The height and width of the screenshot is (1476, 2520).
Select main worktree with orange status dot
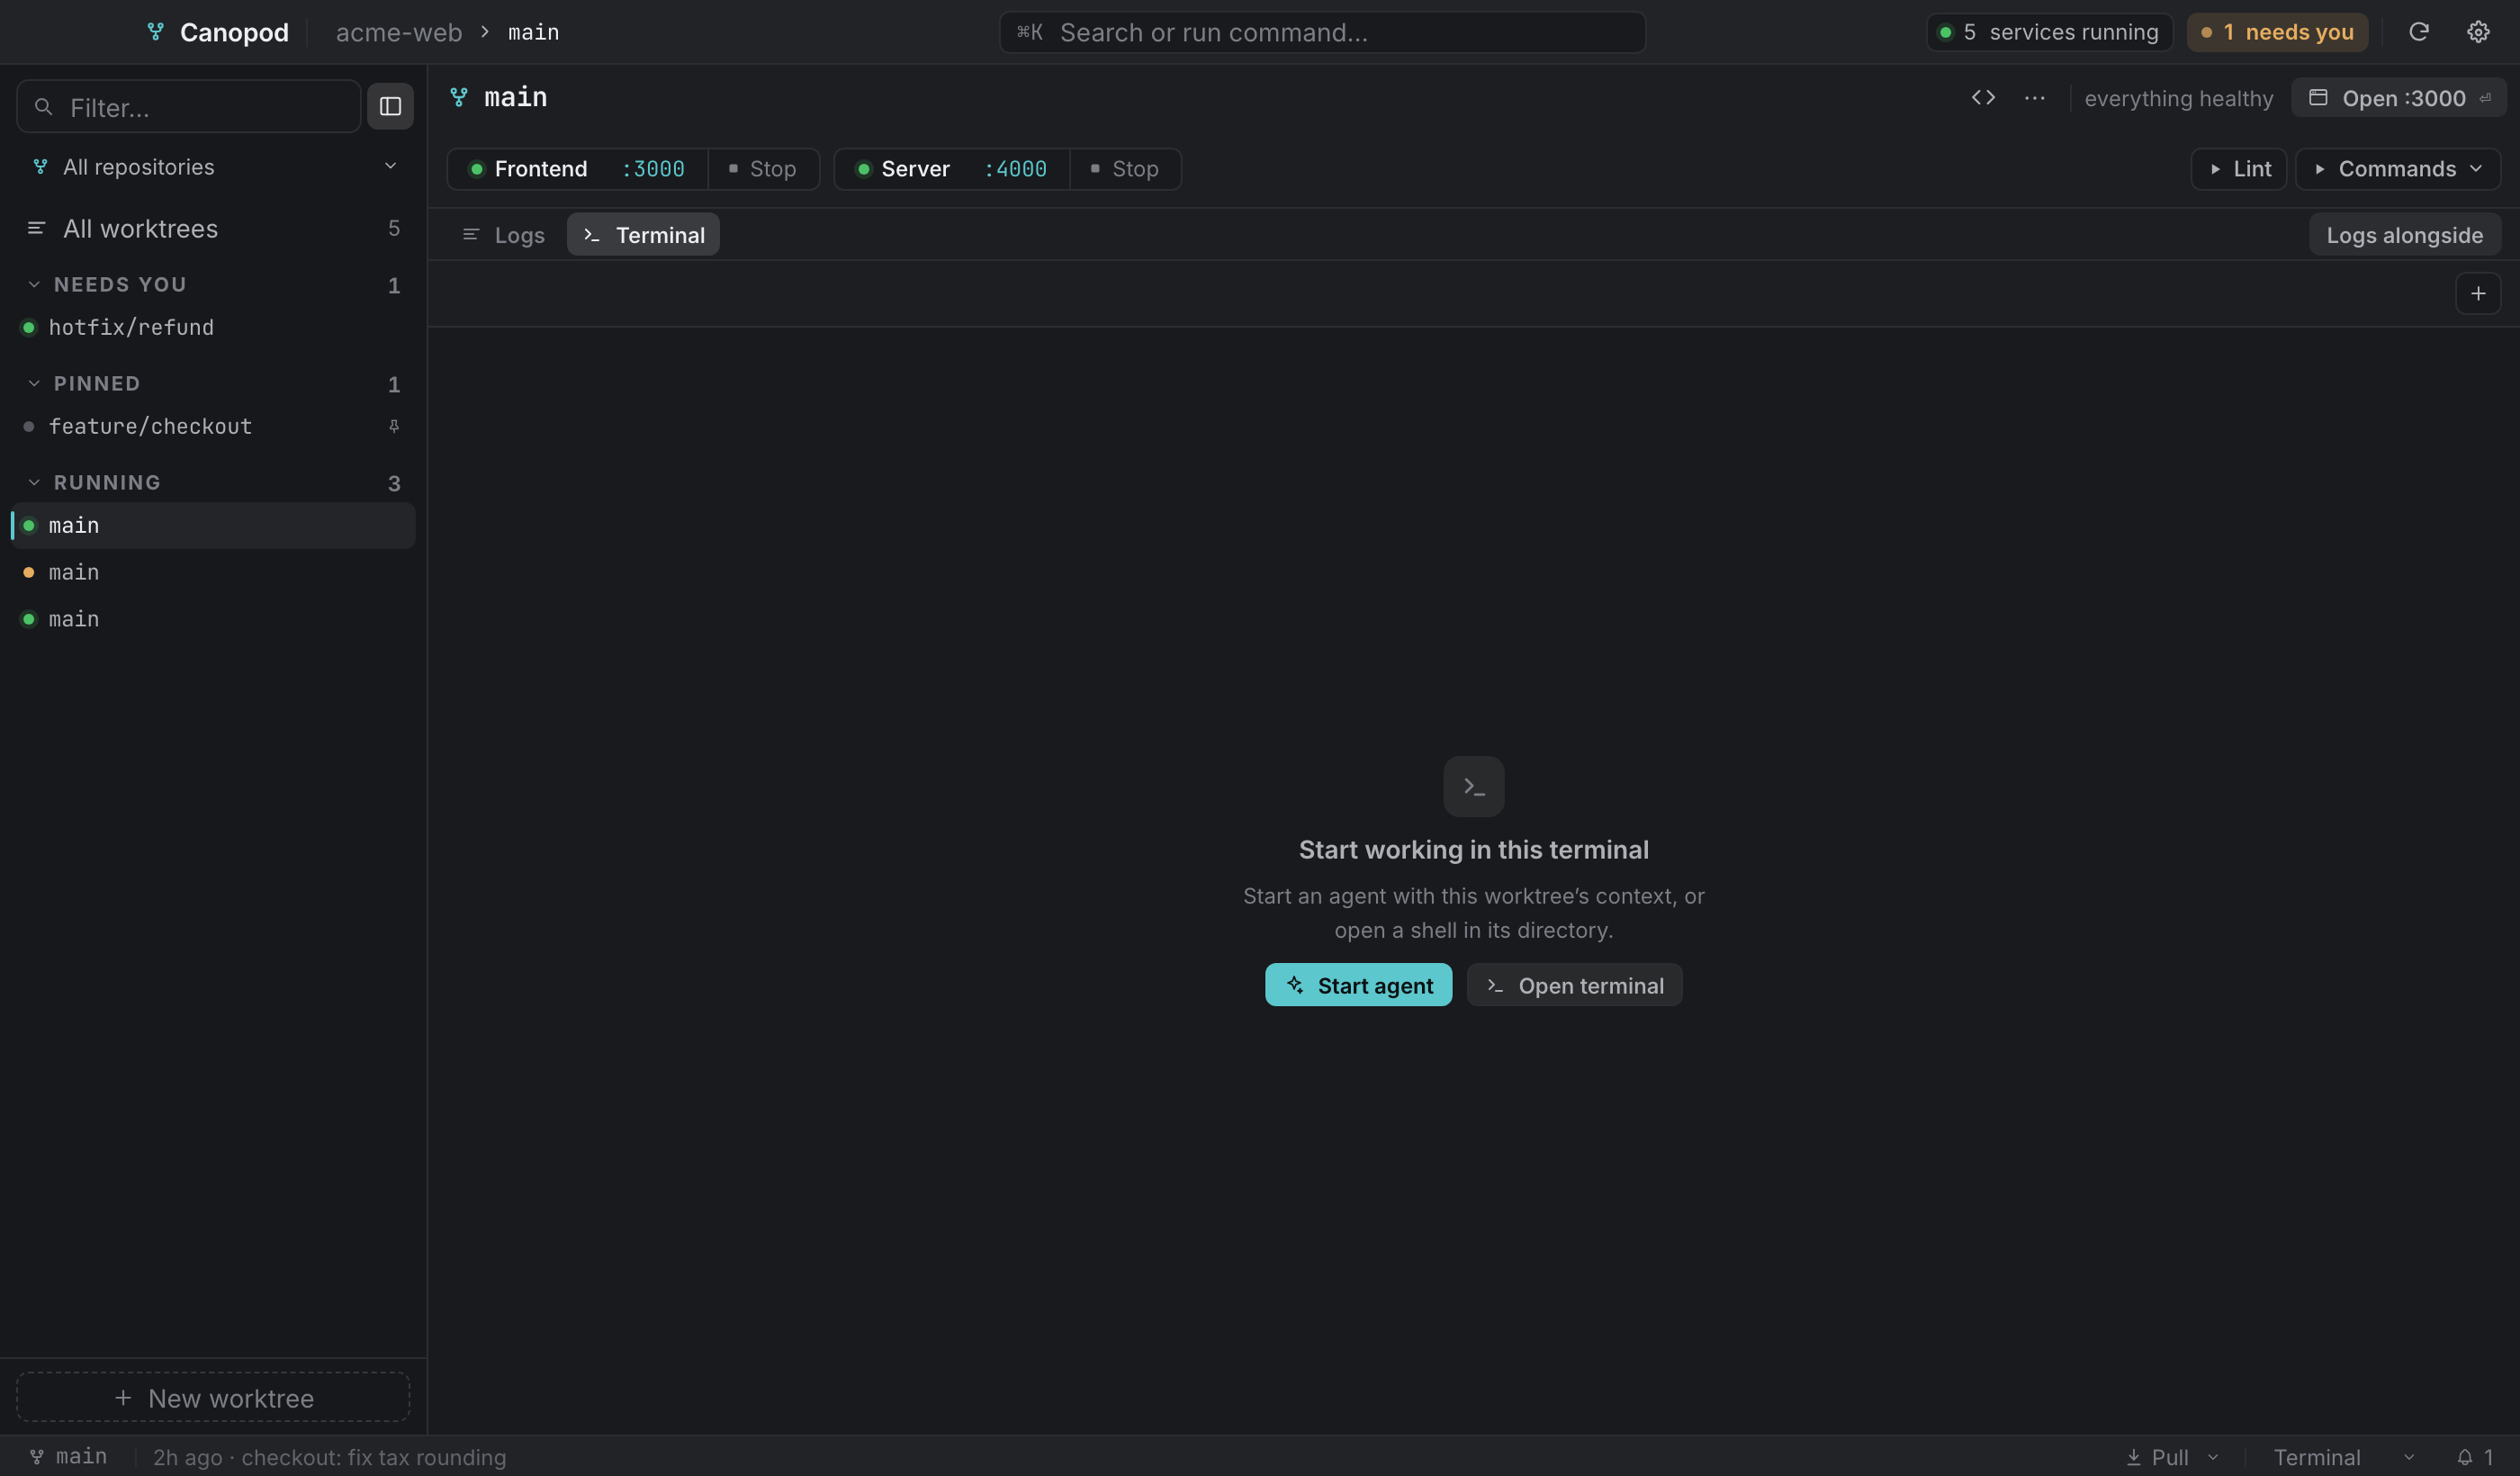[x=214, y=573]
